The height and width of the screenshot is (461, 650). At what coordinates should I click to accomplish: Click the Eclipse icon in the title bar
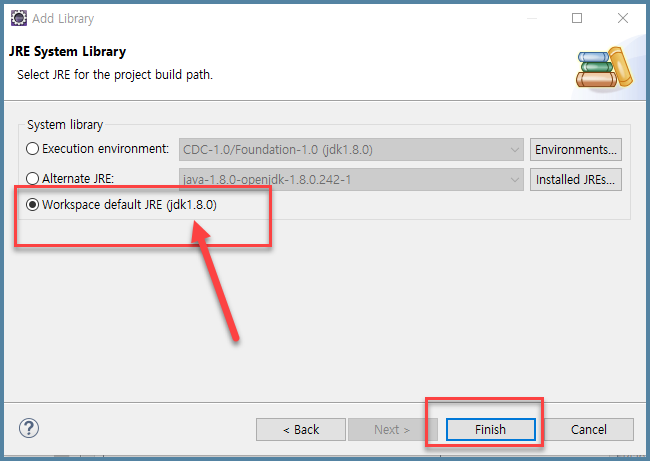(x=19, y=18)
